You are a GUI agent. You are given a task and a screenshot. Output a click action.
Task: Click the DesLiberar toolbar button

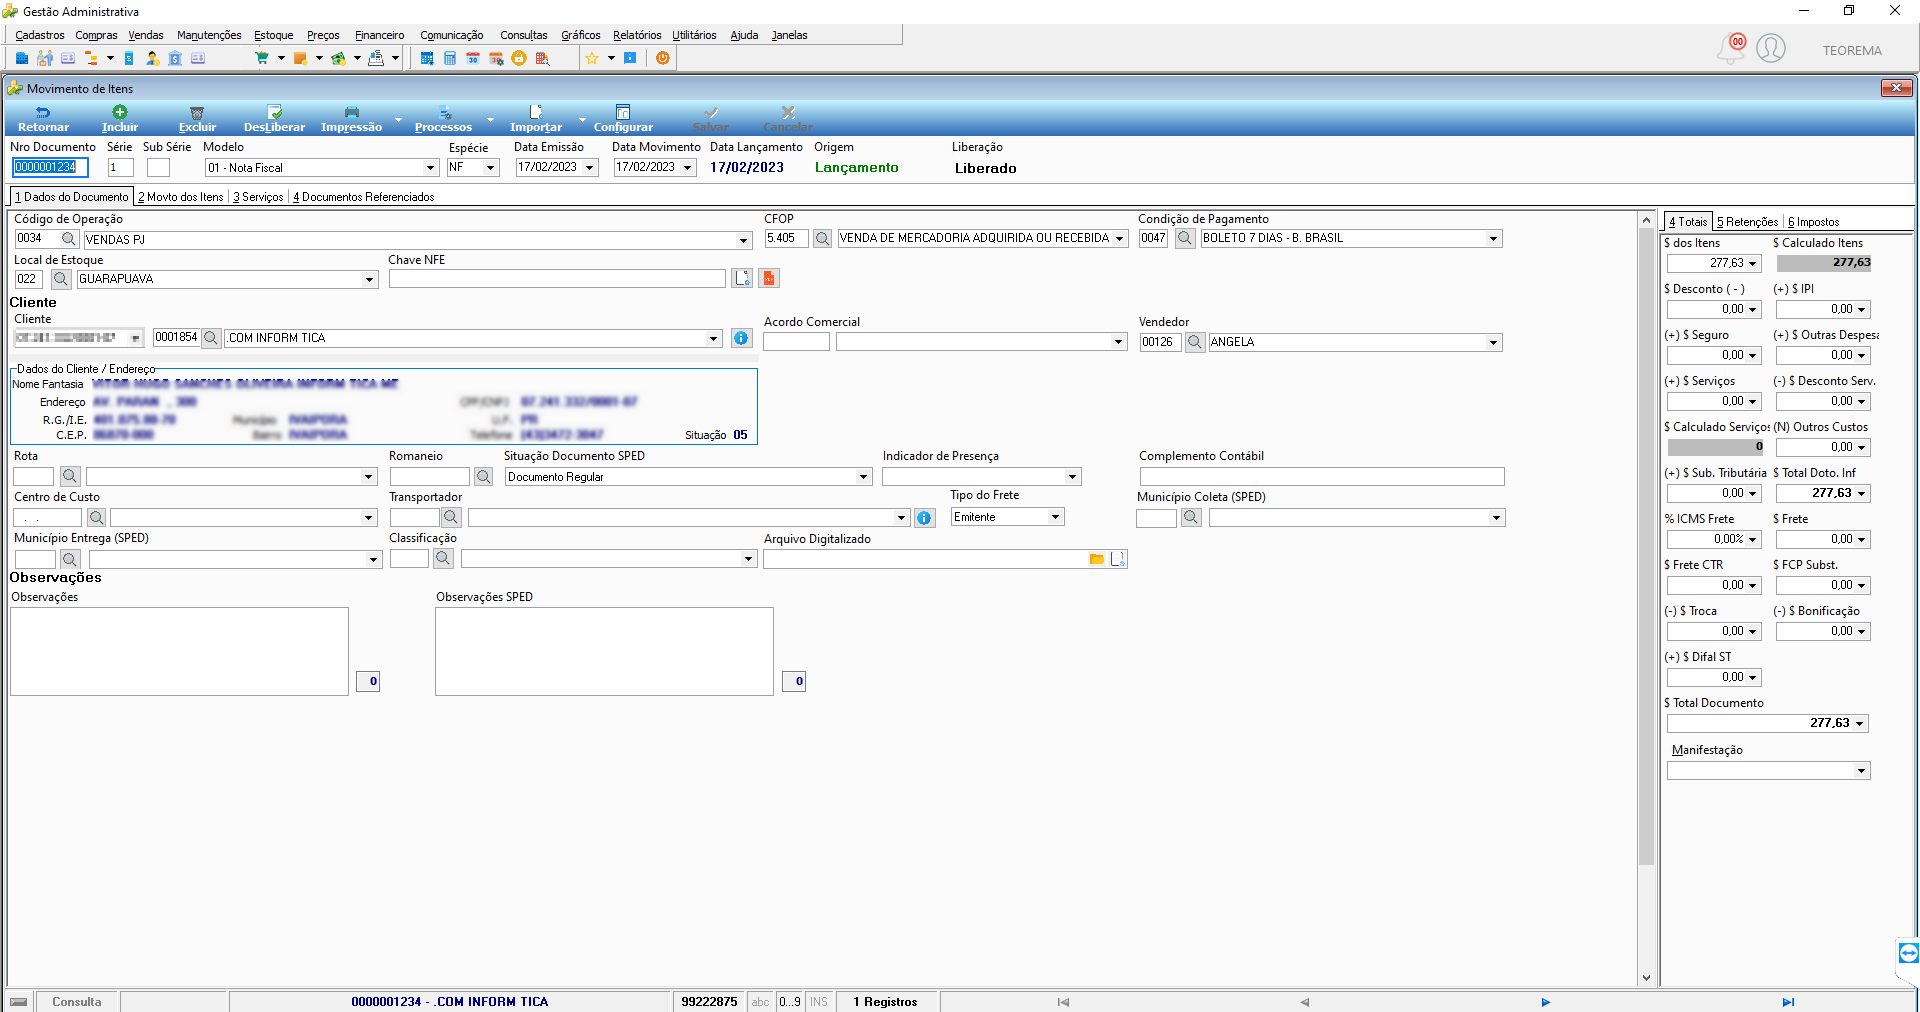click(x=274, y=119)
